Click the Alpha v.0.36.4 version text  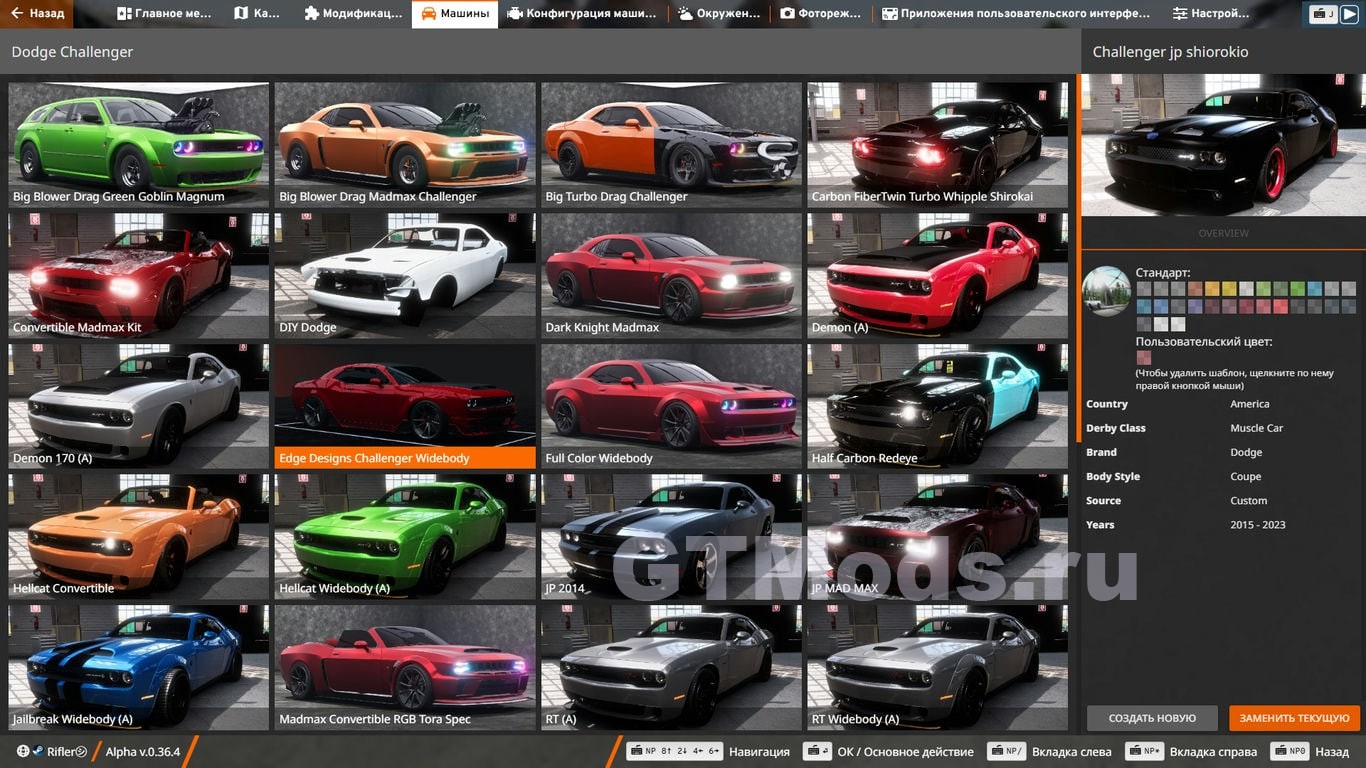point(143,751)
